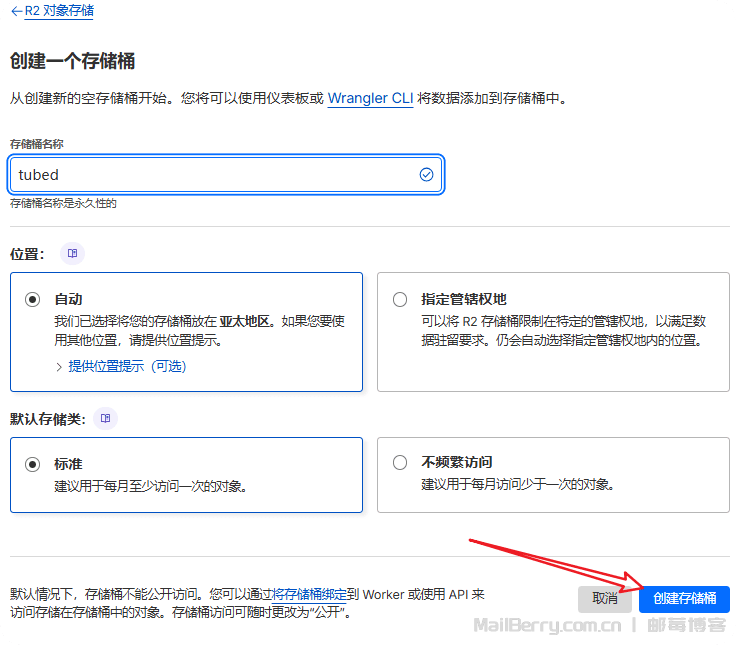Open the Wrangler CLI link
The width and height of the screenshot is (736, 645).
(370, 98)
